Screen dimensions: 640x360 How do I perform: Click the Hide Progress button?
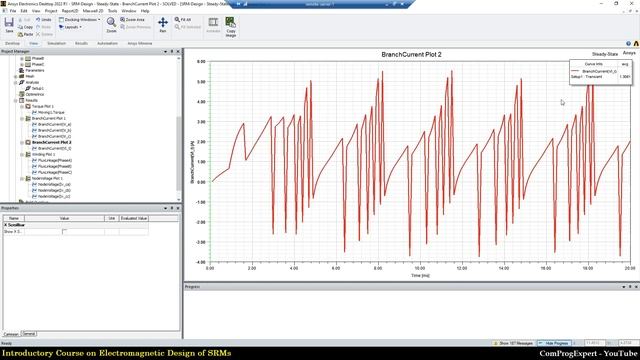point(554,343)
